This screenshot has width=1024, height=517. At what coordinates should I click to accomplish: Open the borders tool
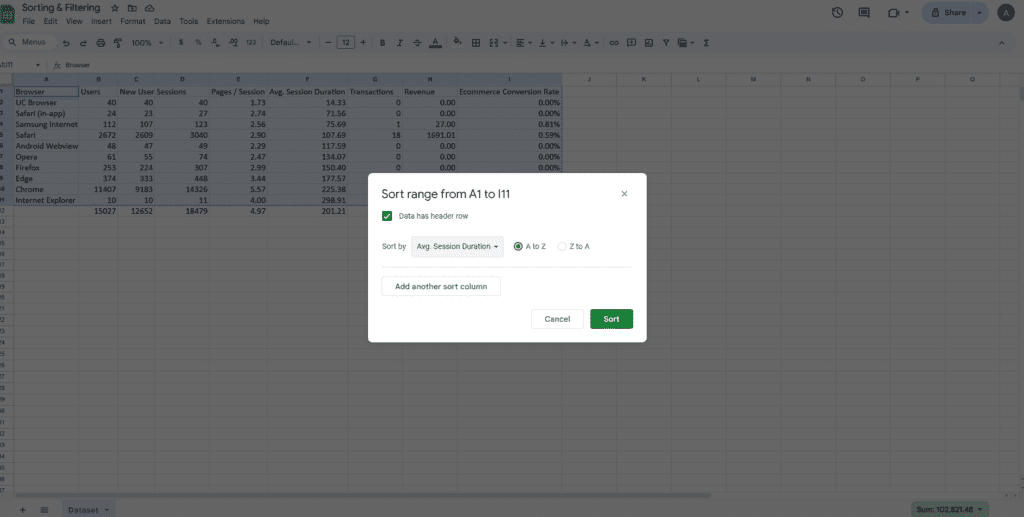coord(476,43)
